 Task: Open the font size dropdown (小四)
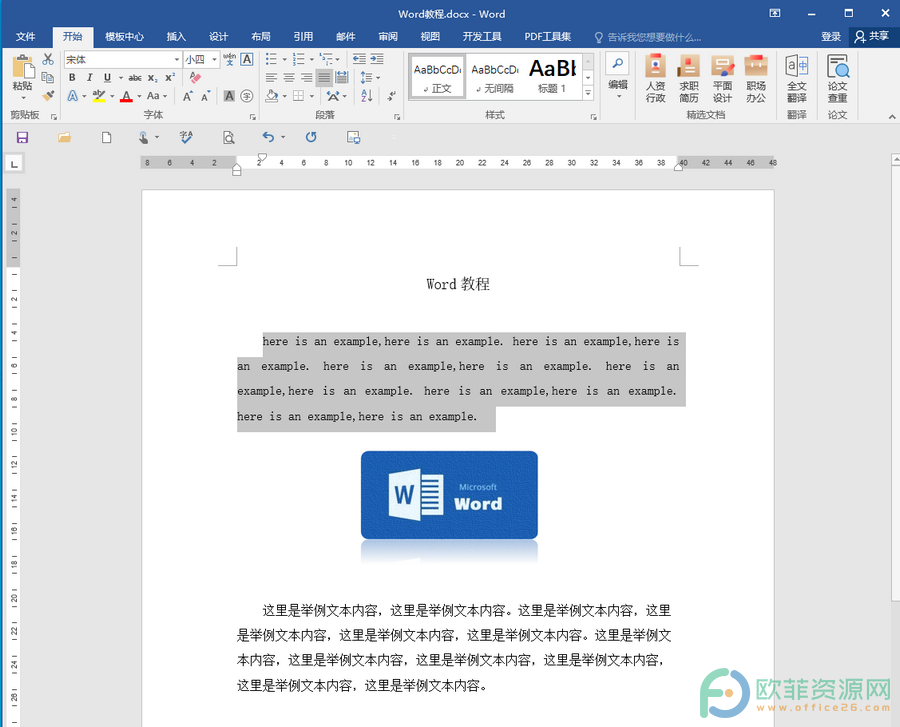(x=215, y=59)
